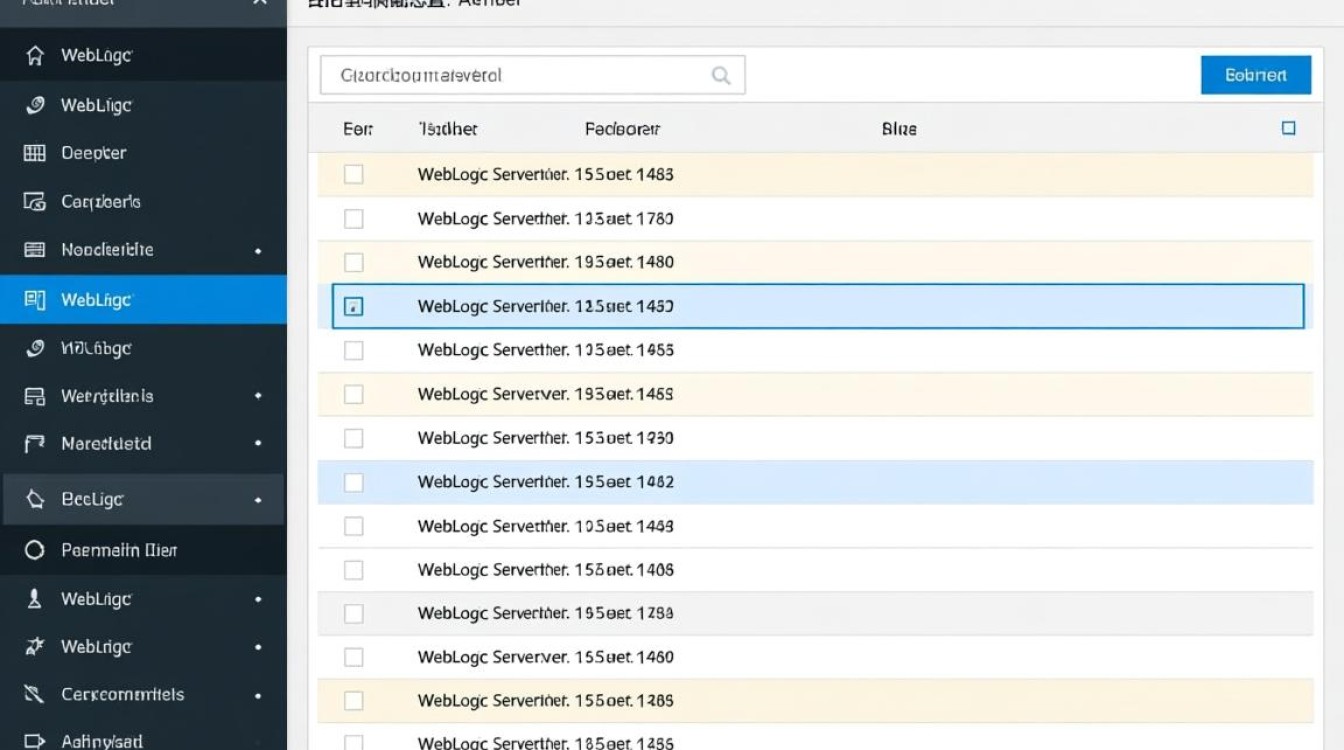Select the highlighted row ending 1482
Screen dimensions: 1344x750
click(x=353, y=482)
